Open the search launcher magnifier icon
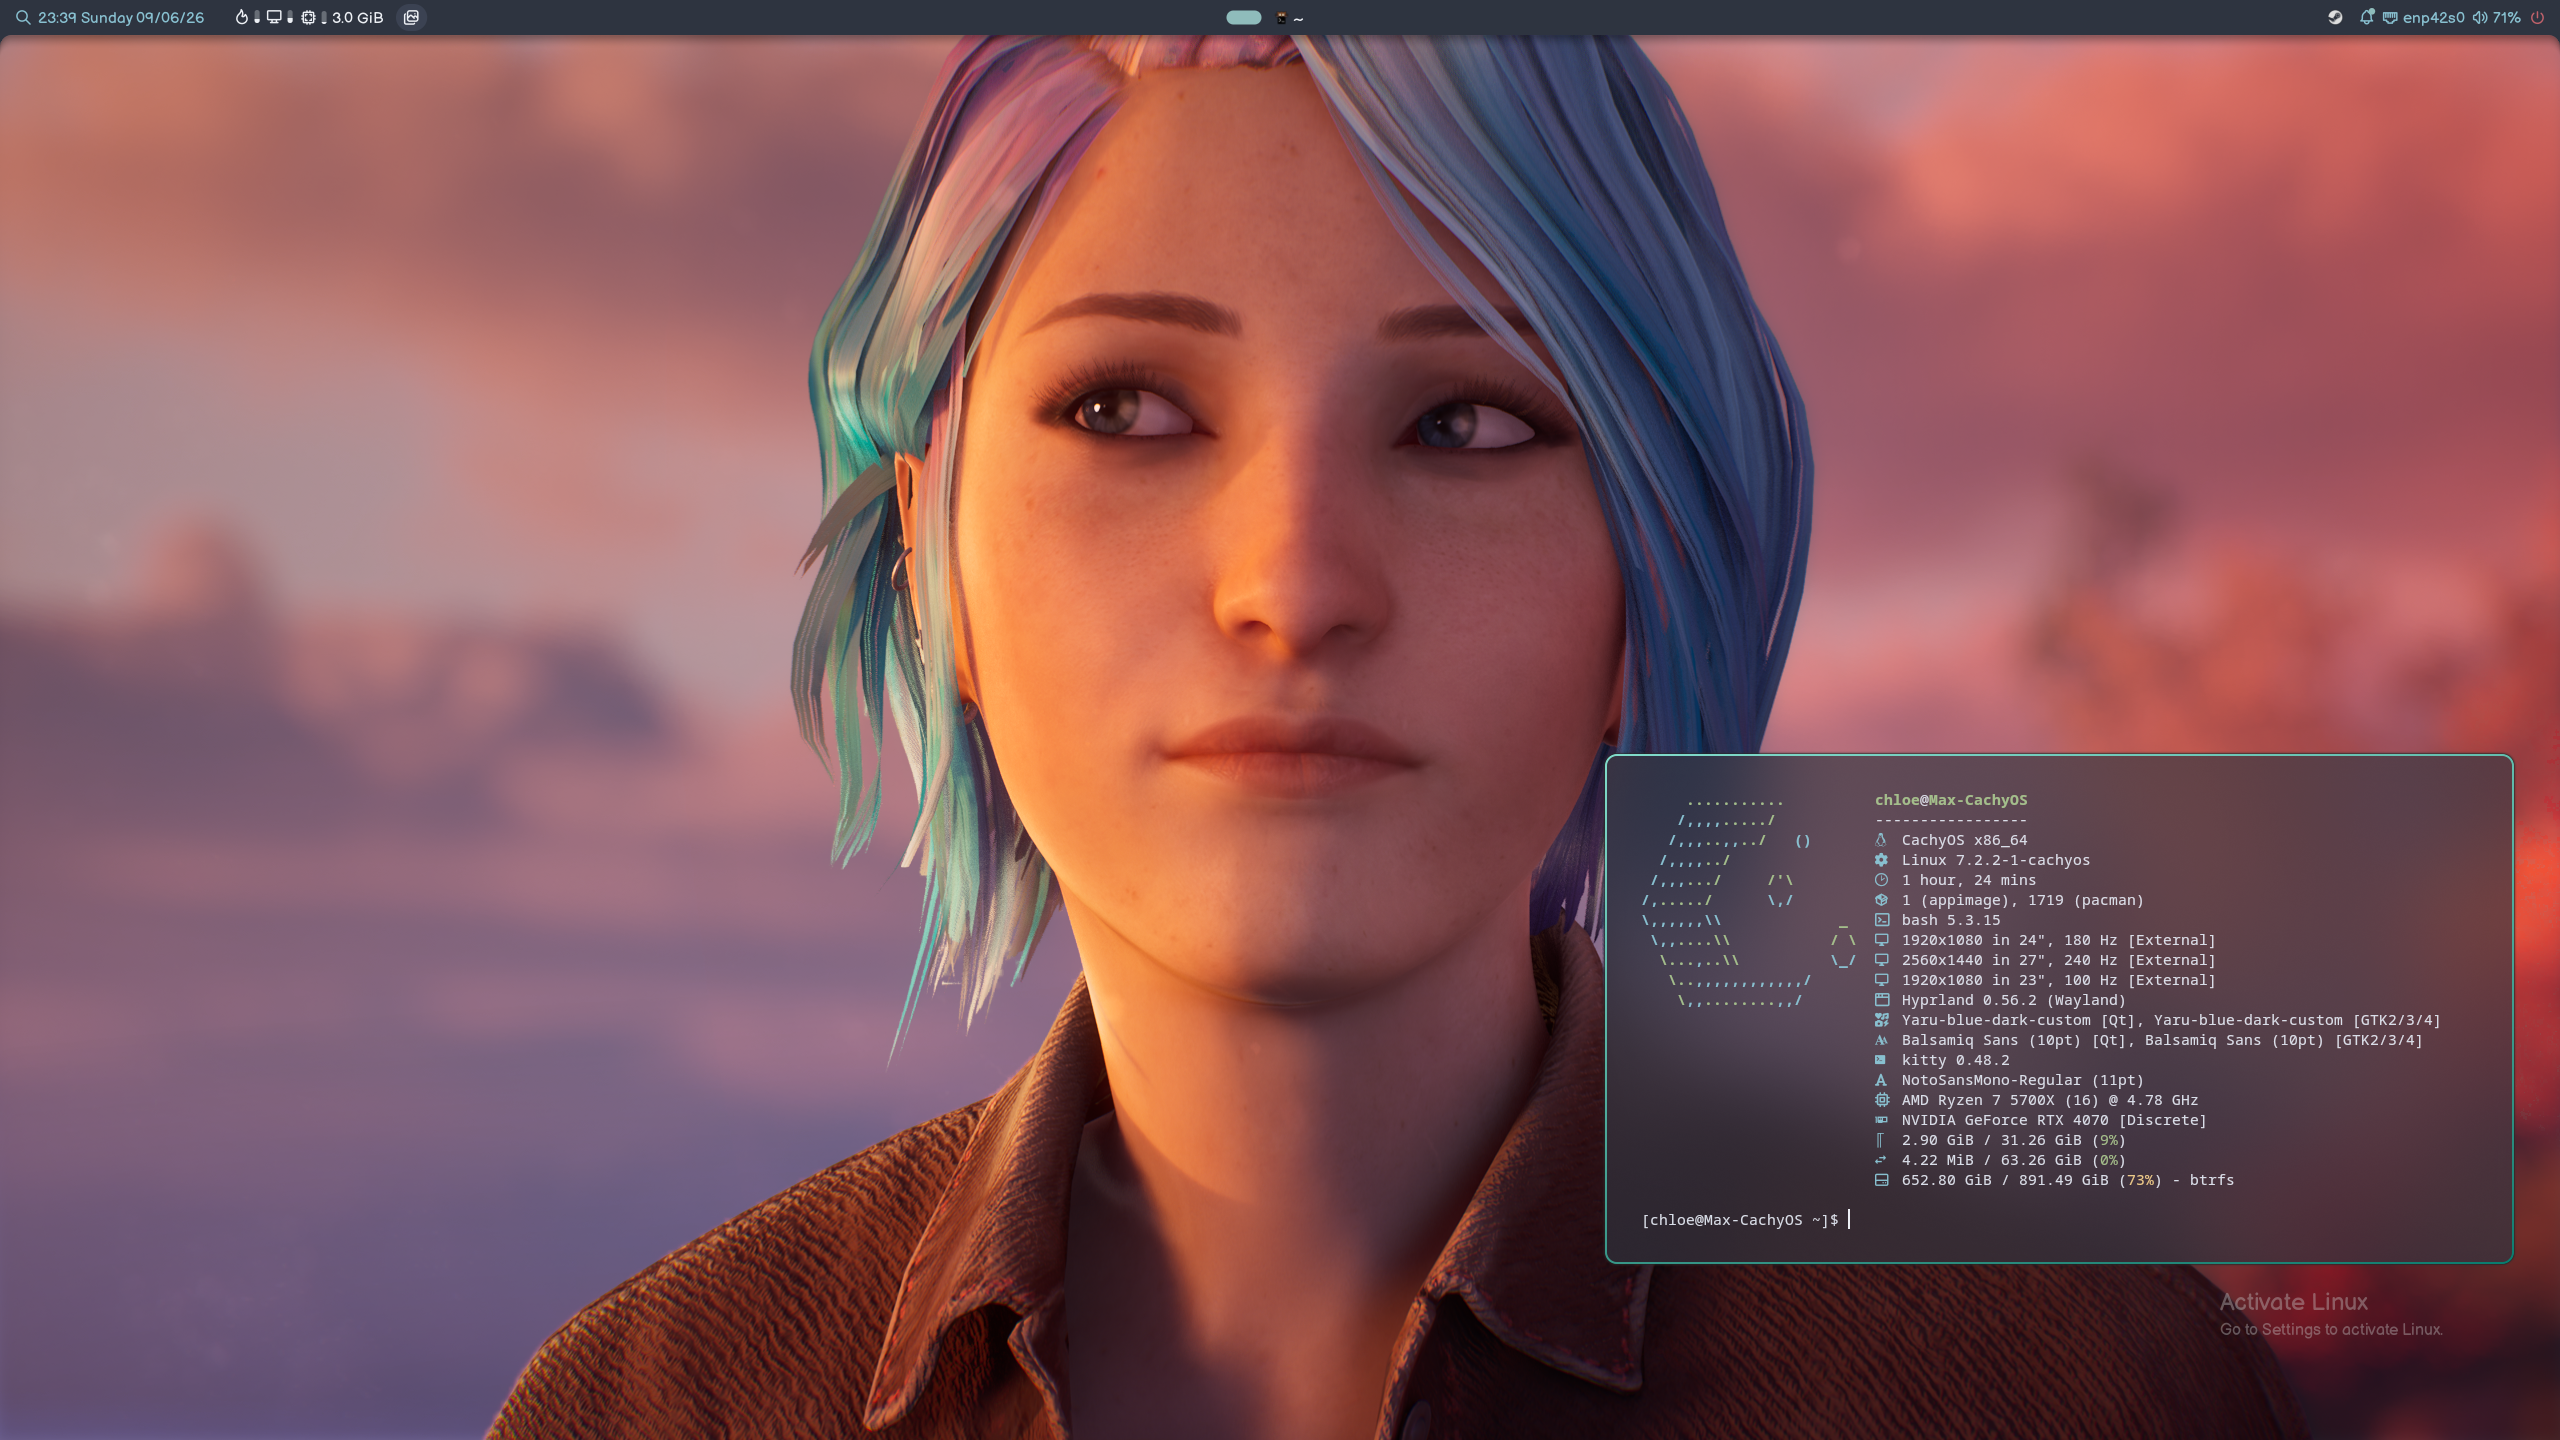 (22, 17)
